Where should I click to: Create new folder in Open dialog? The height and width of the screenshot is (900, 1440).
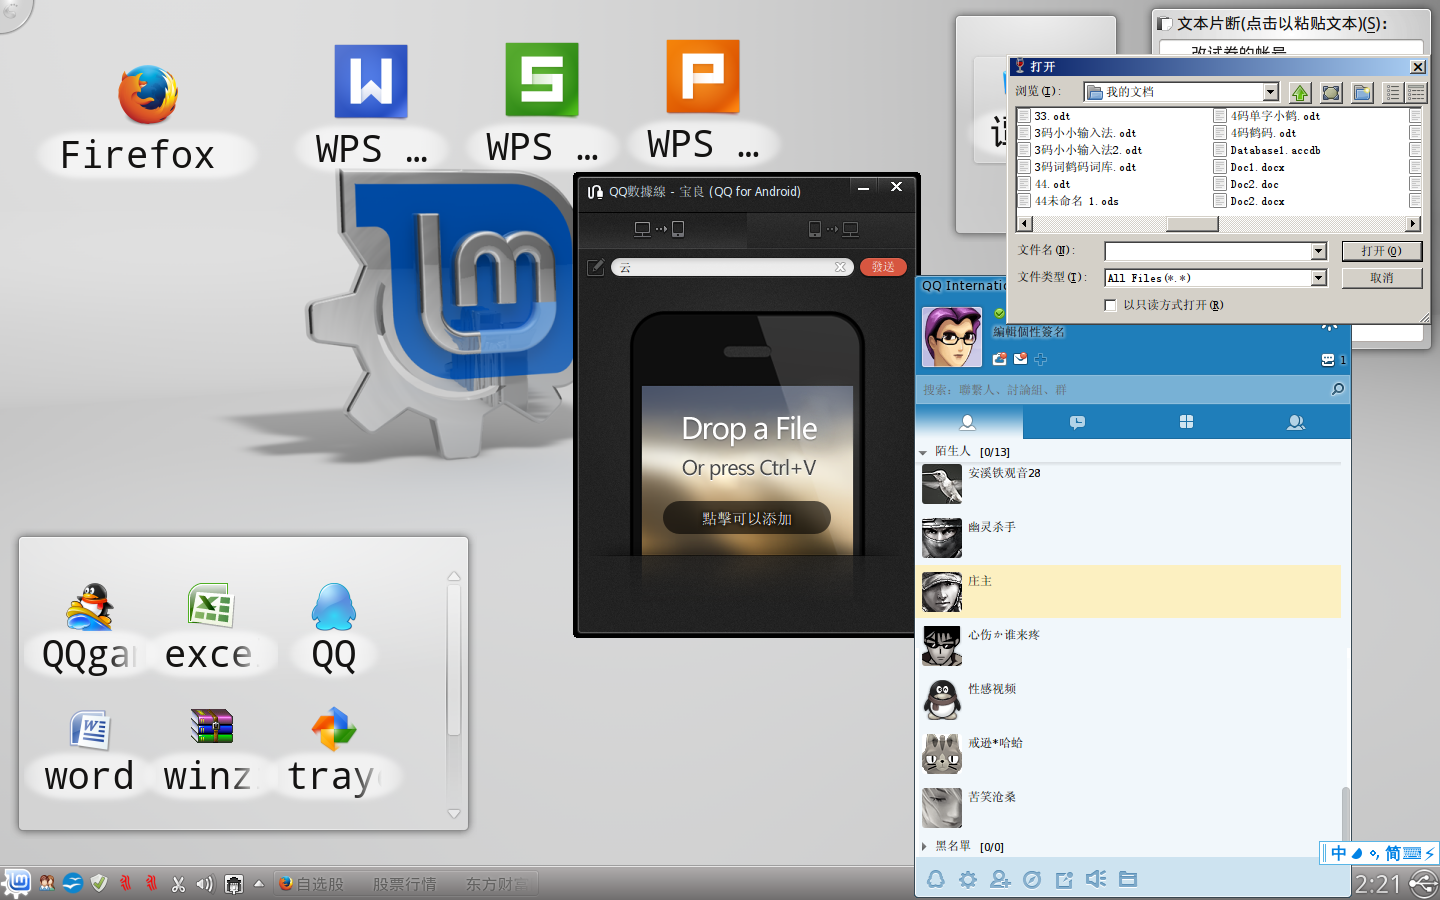click(1362, 92)
